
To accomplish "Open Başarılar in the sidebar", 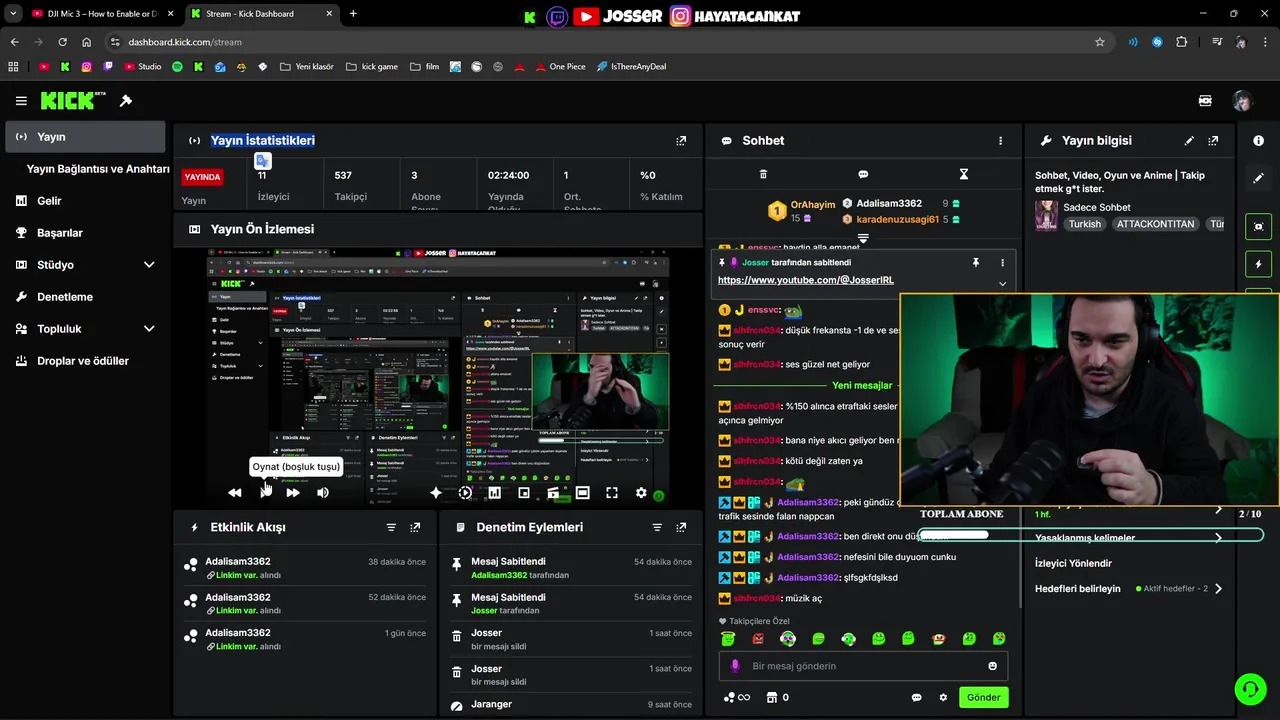I will coord(85,233).
